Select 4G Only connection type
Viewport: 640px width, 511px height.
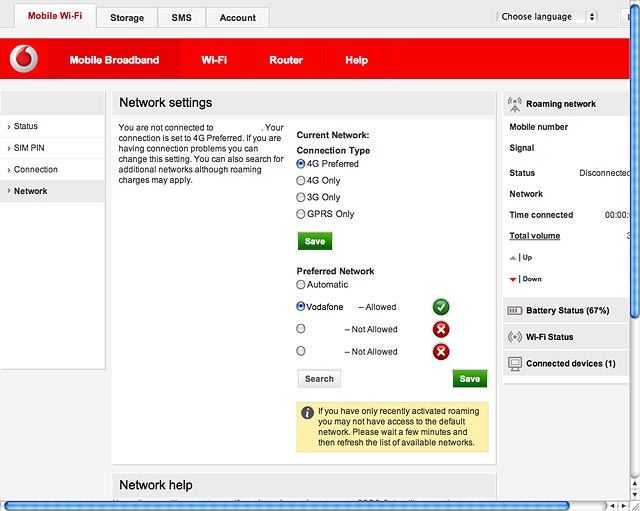tap(301, 180)
